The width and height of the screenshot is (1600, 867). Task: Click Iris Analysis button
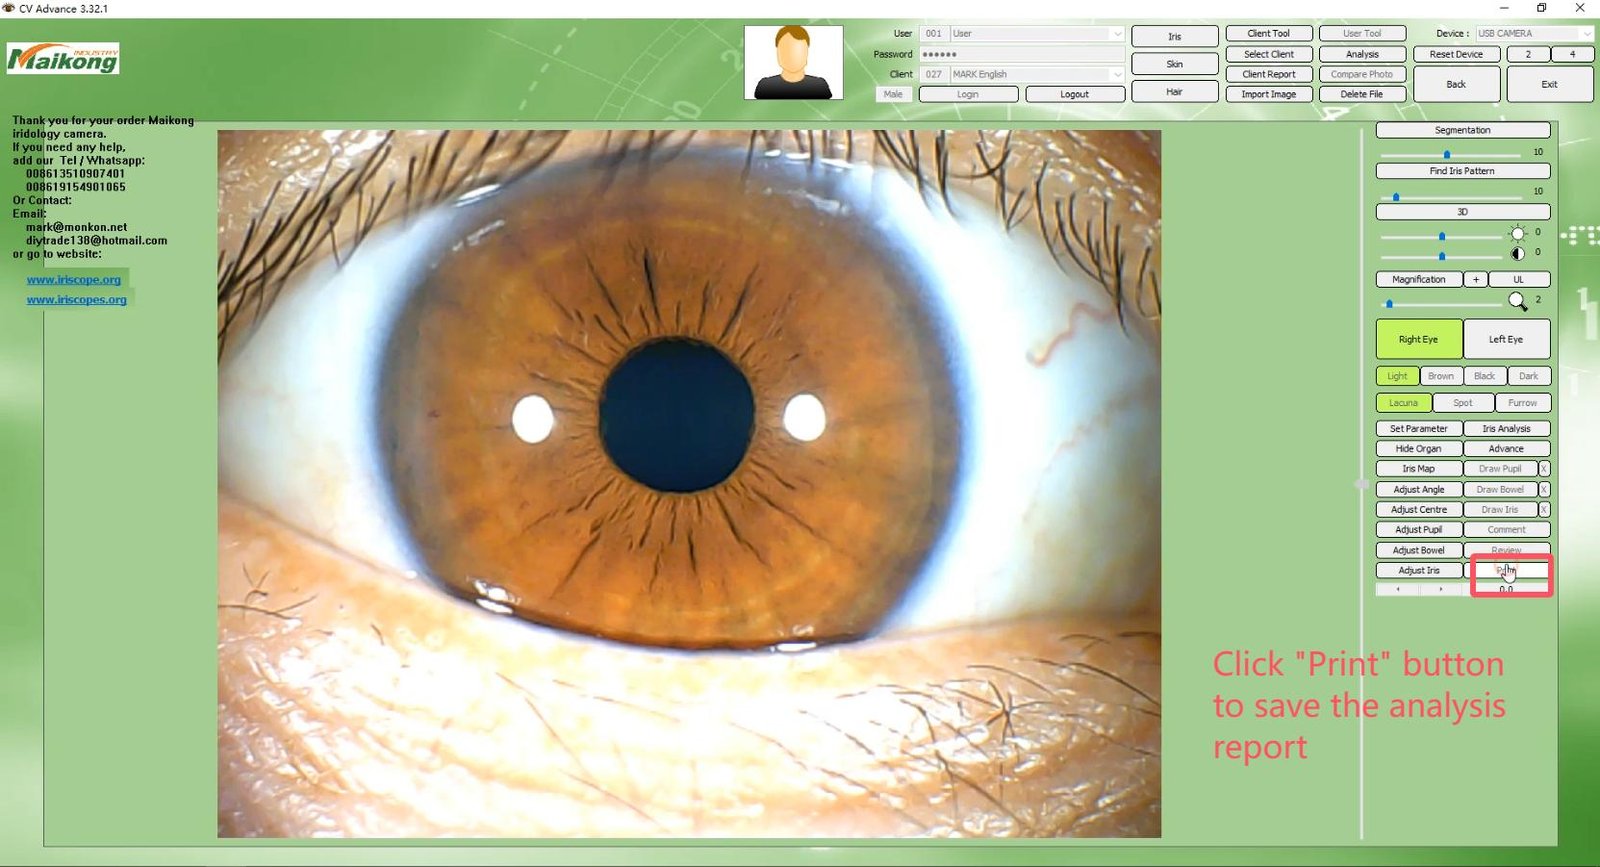pos(1507,428)
